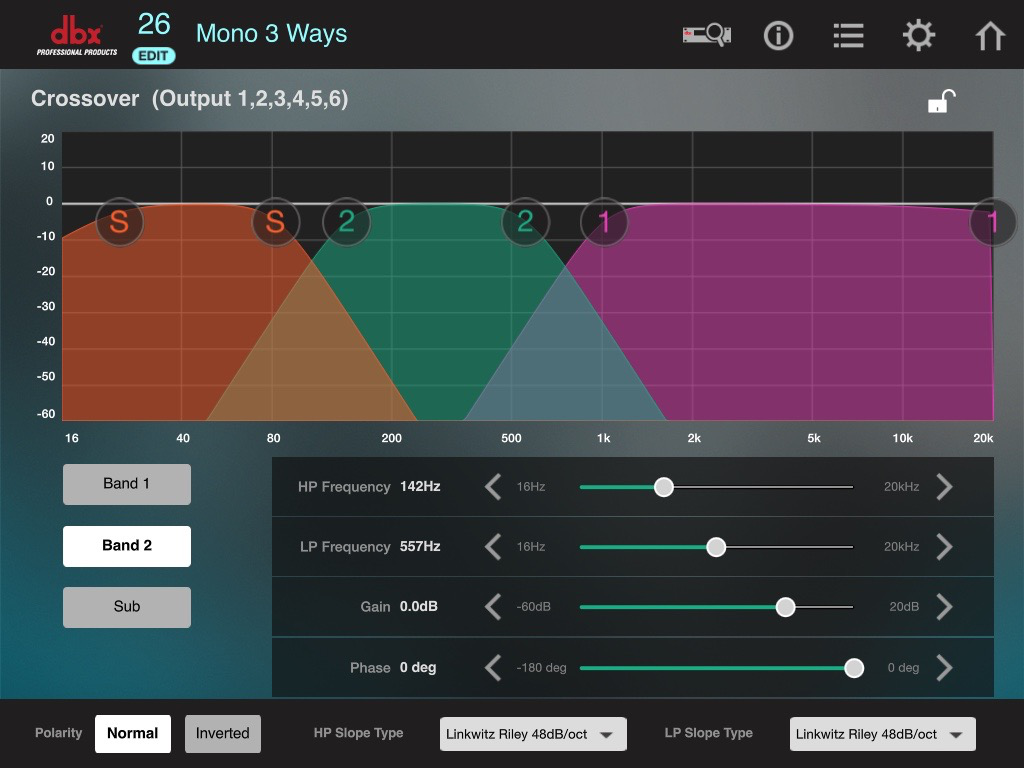Viewport: 1024px width, 768px height.
Task: Tap the EDIT badge under preset 26
Action: tap(153, 56)
